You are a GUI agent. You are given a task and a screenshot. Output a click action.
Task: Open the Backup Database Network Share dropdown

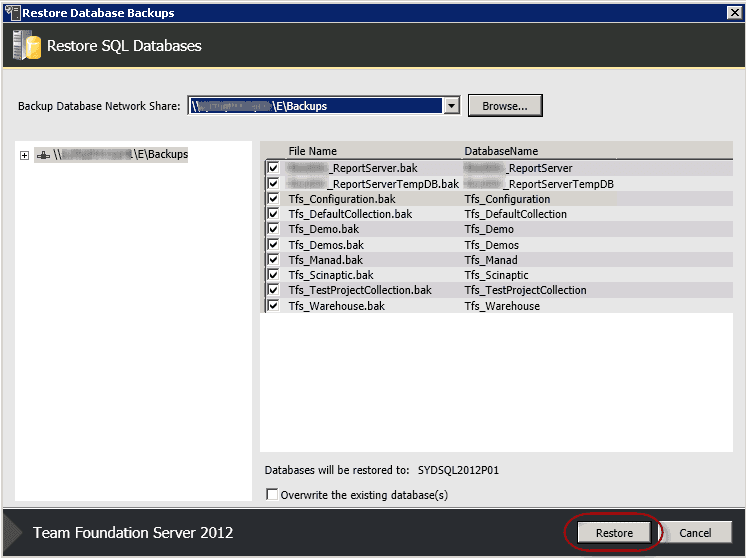[x=451, y=106]
